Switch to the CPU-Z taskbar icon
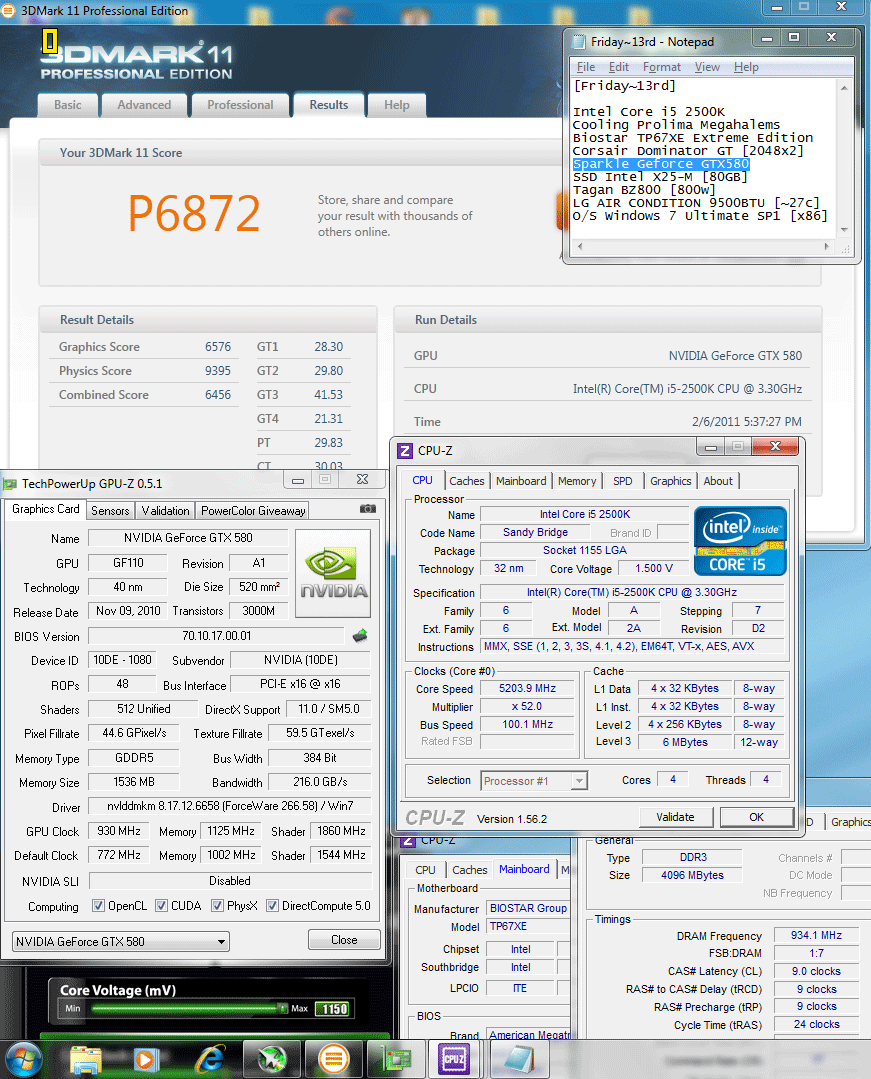The image size is (871, 1079). click(454, 1060)
